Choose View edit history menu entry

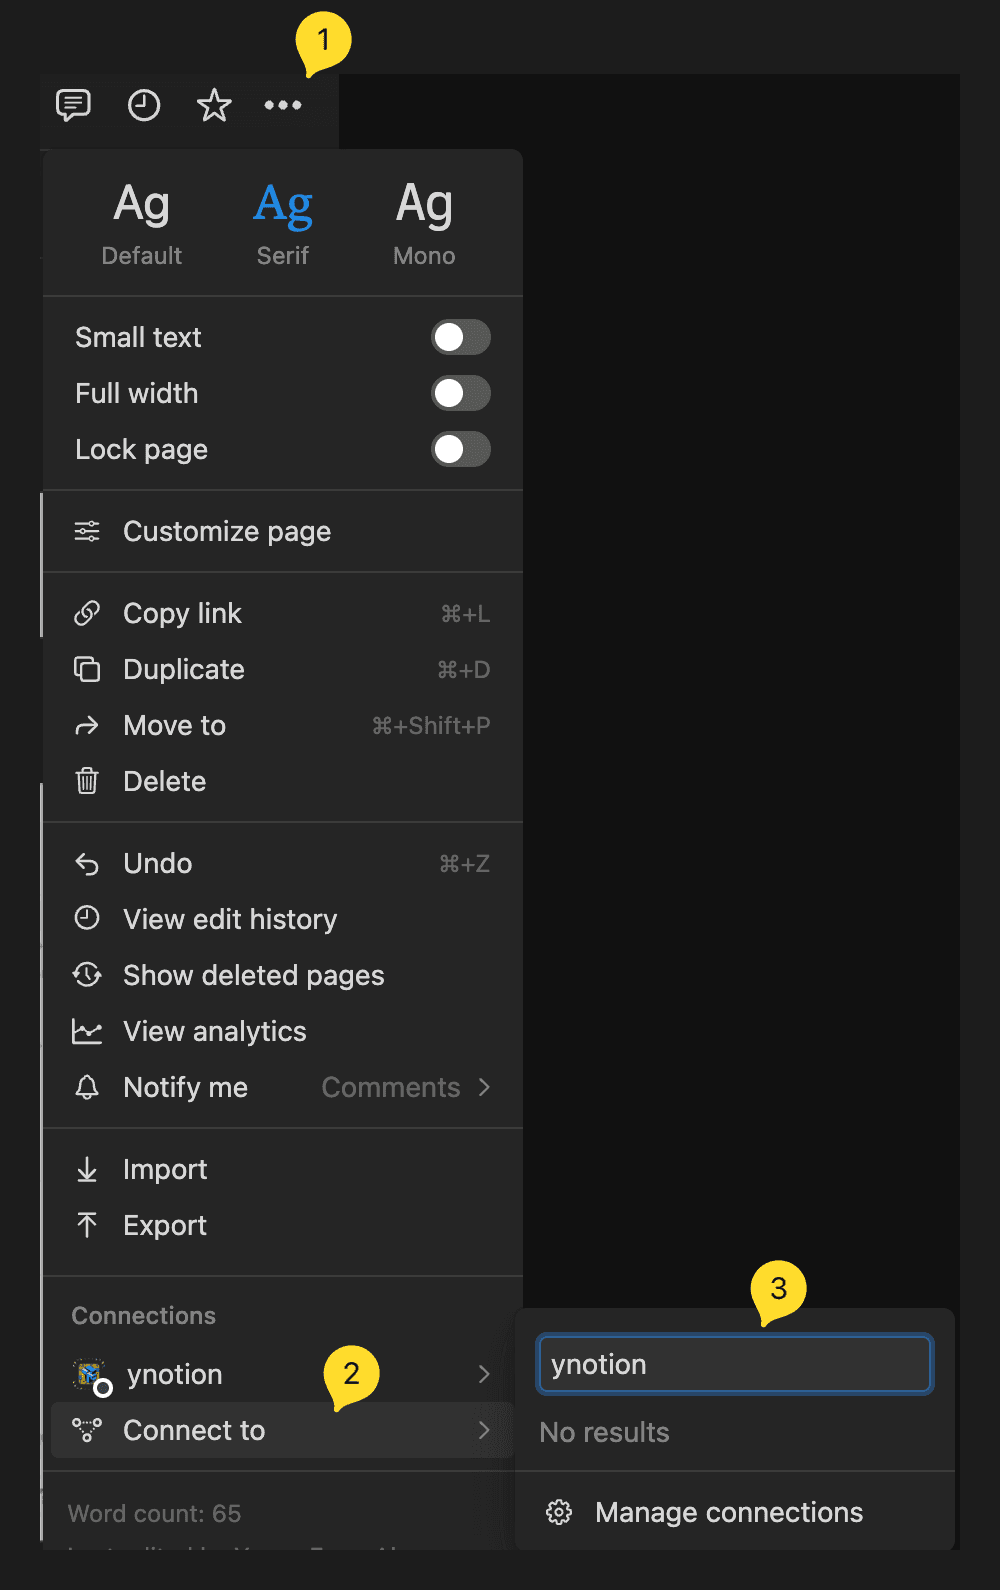[230, 920]
